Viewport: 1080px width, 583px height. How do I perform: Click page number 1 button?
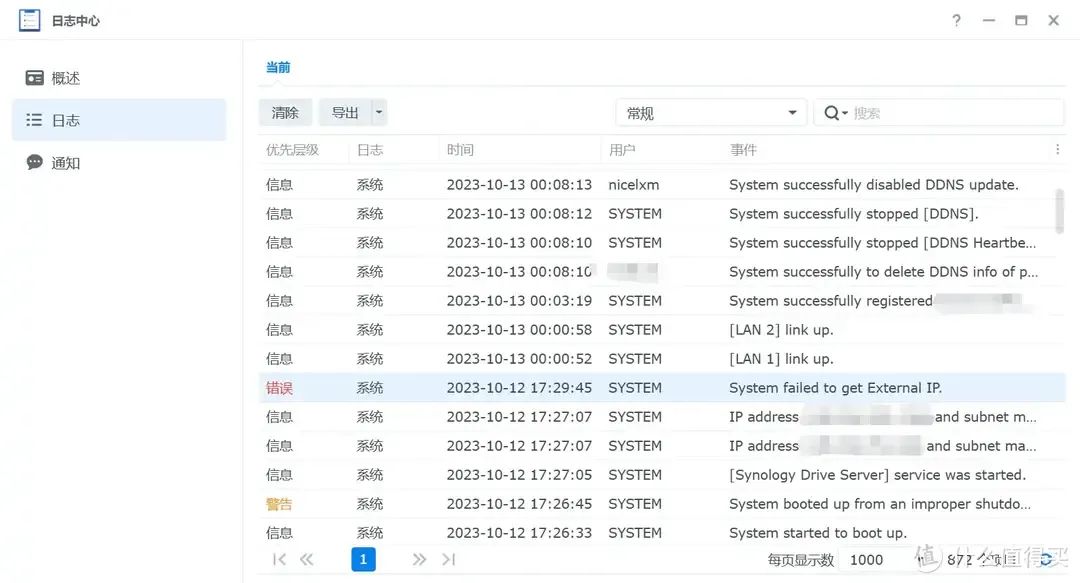363,560
